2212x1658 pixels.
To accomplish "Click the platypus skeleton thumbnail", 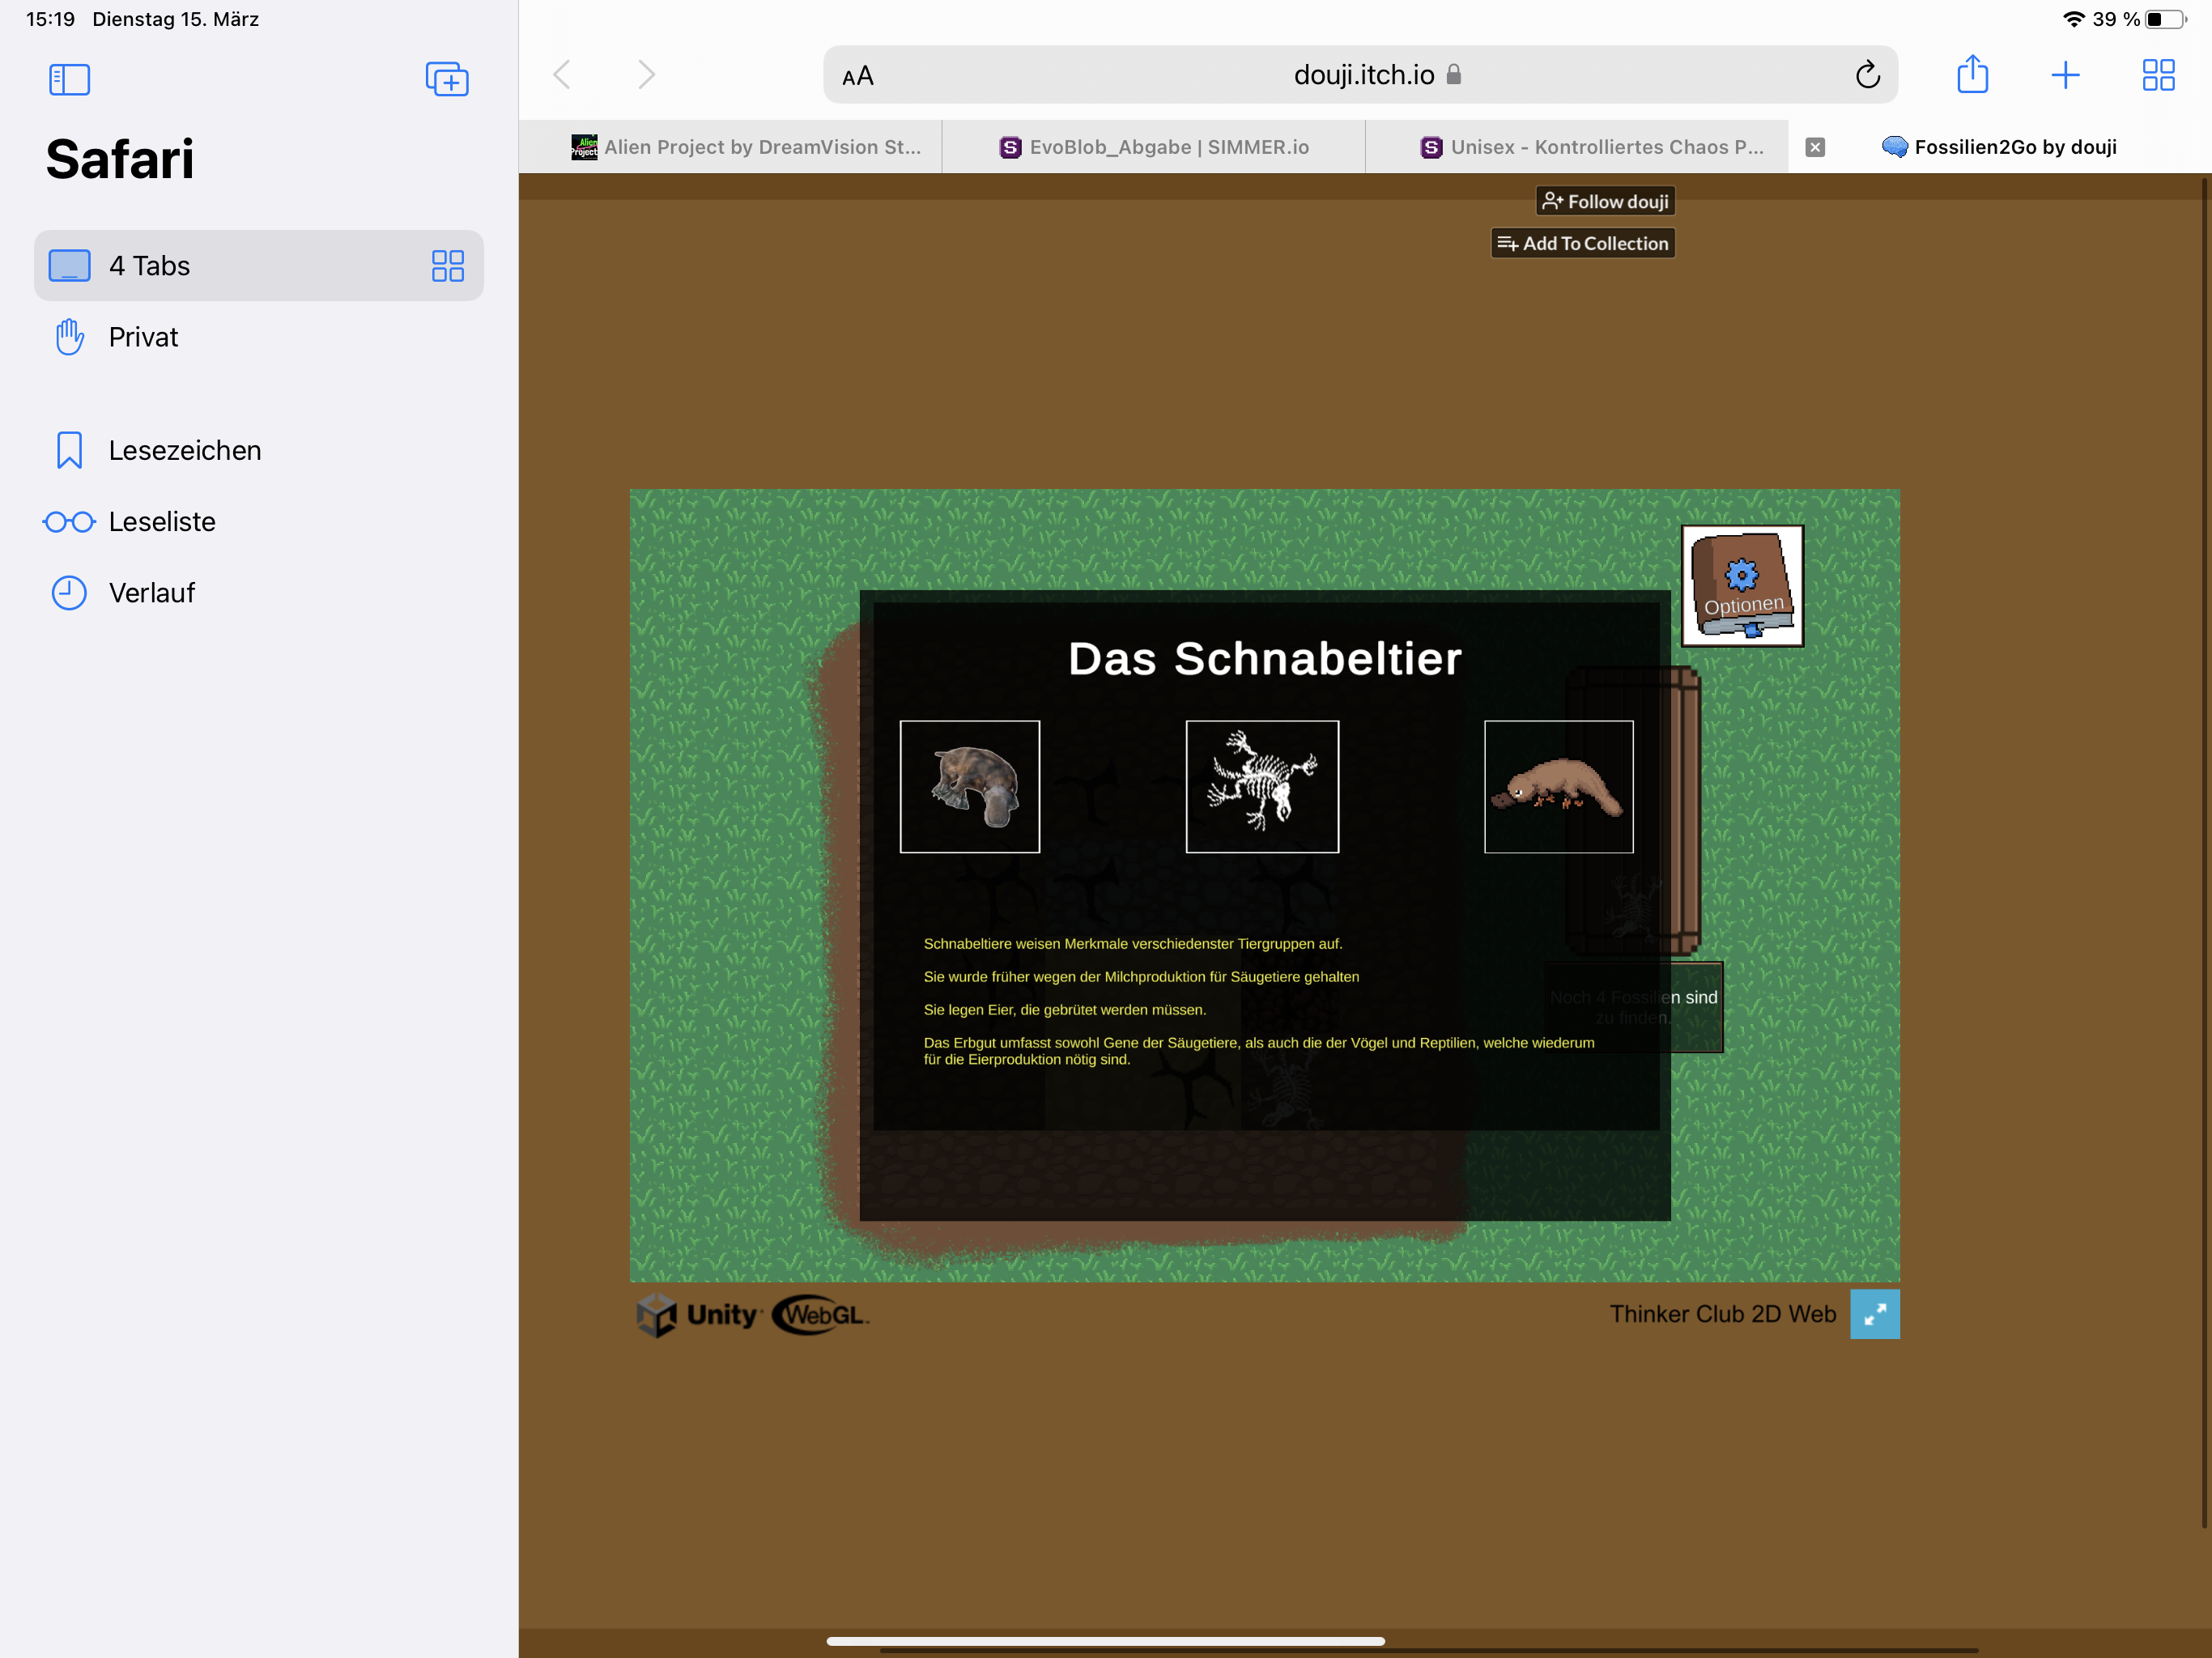I will (1262, 787).
